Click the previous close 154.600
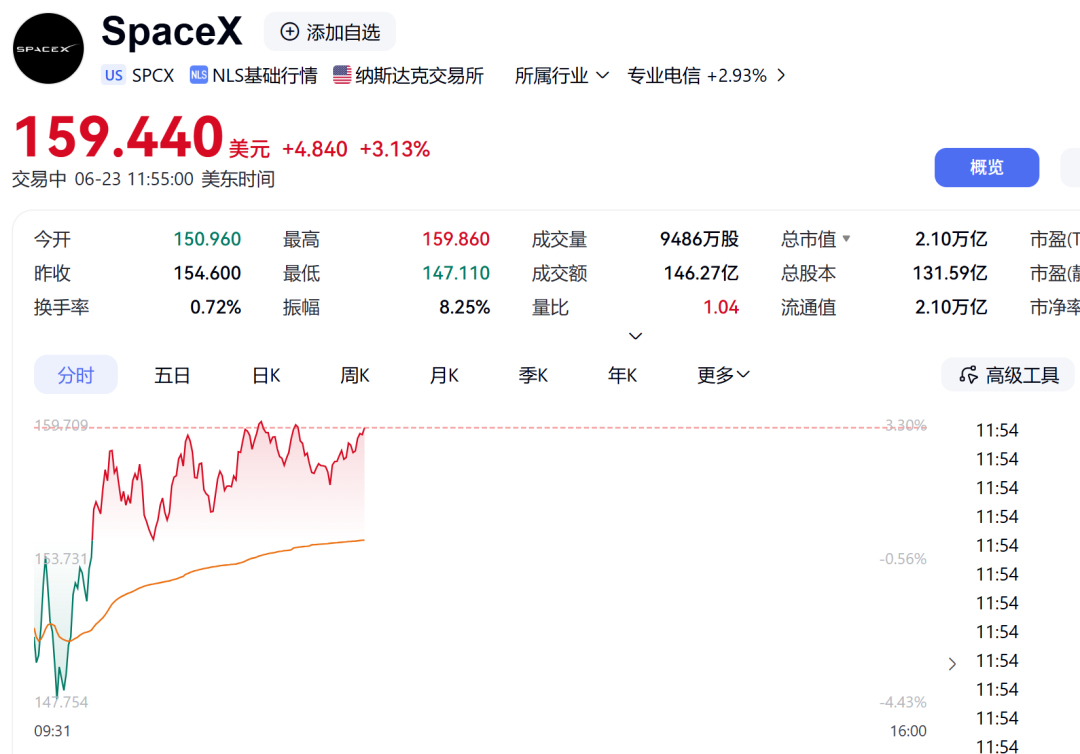1080x754 pixels. click(x=207, y=273)
